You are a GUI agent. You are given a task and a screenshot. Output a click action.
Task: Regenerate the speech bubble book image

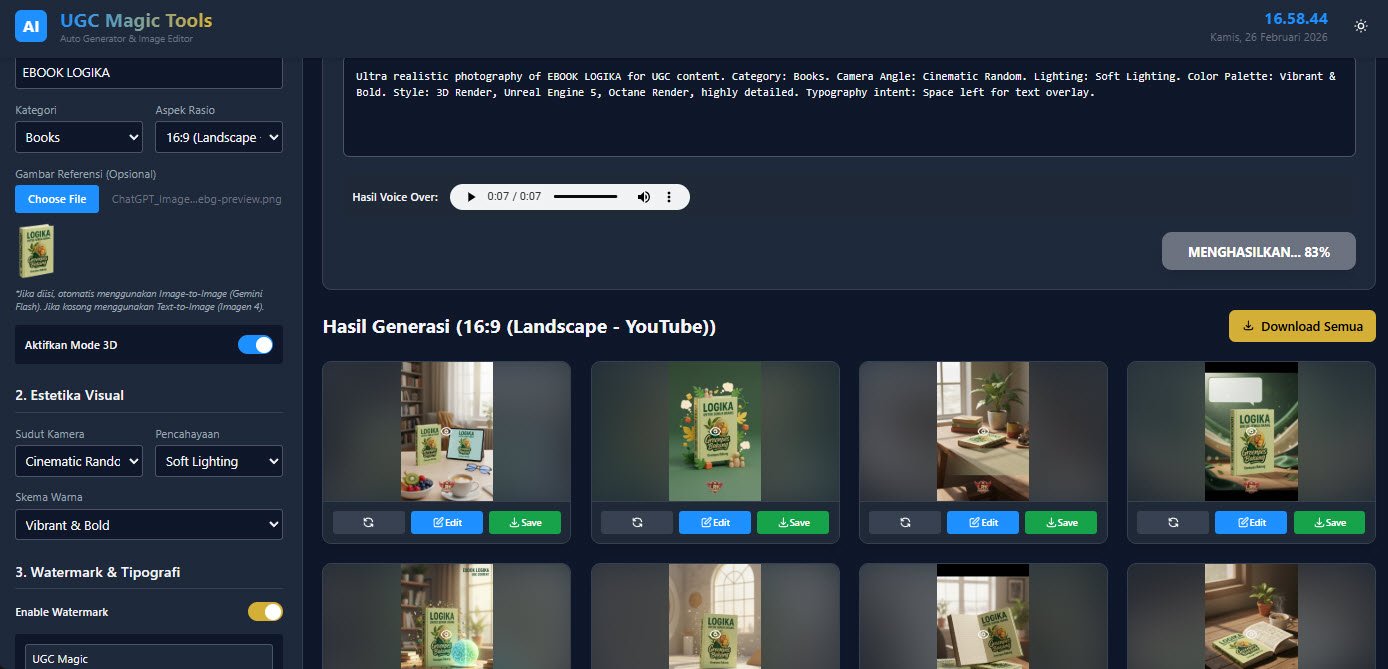coord(1173,522)
